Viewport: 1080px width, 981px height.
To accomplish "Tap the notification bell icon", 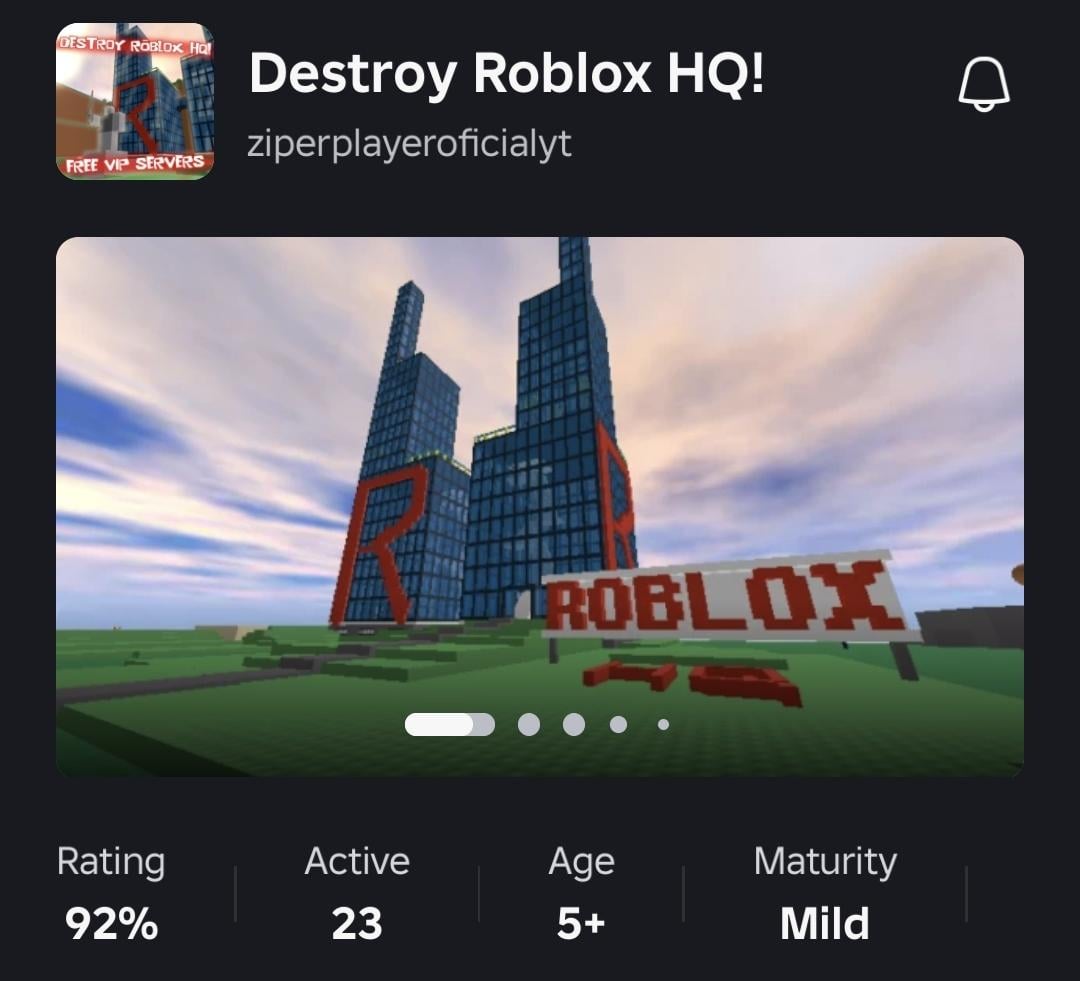I will tap(984, 84).
